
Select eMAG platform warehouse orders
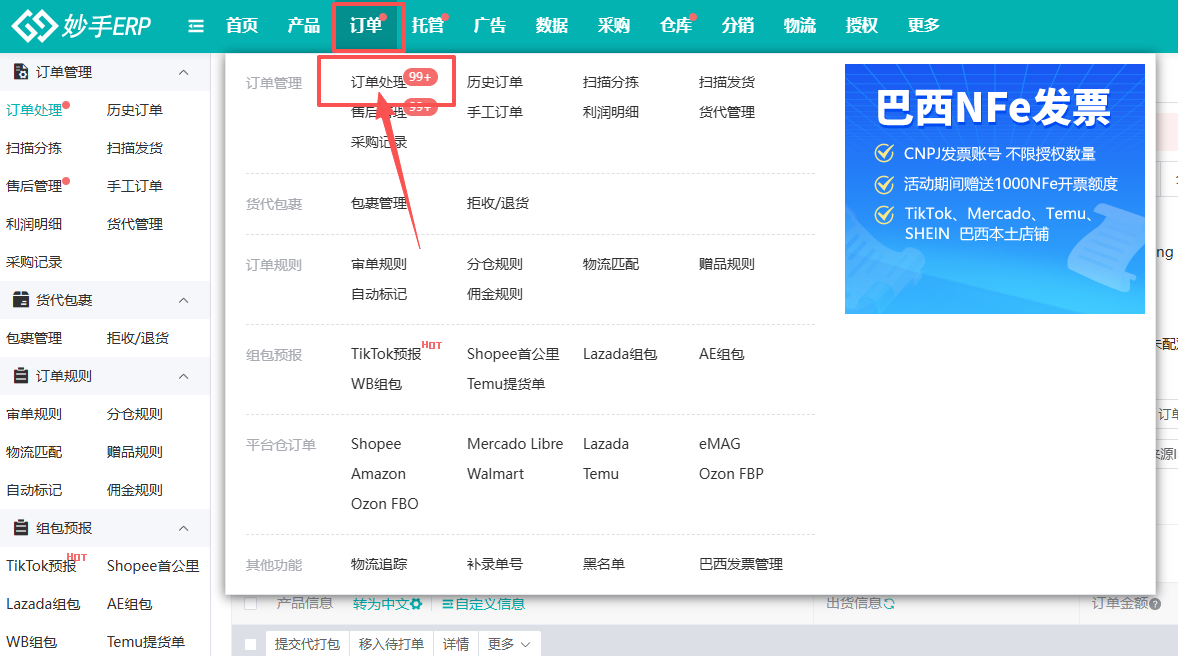pyautogui.click(x=719, y=444)
